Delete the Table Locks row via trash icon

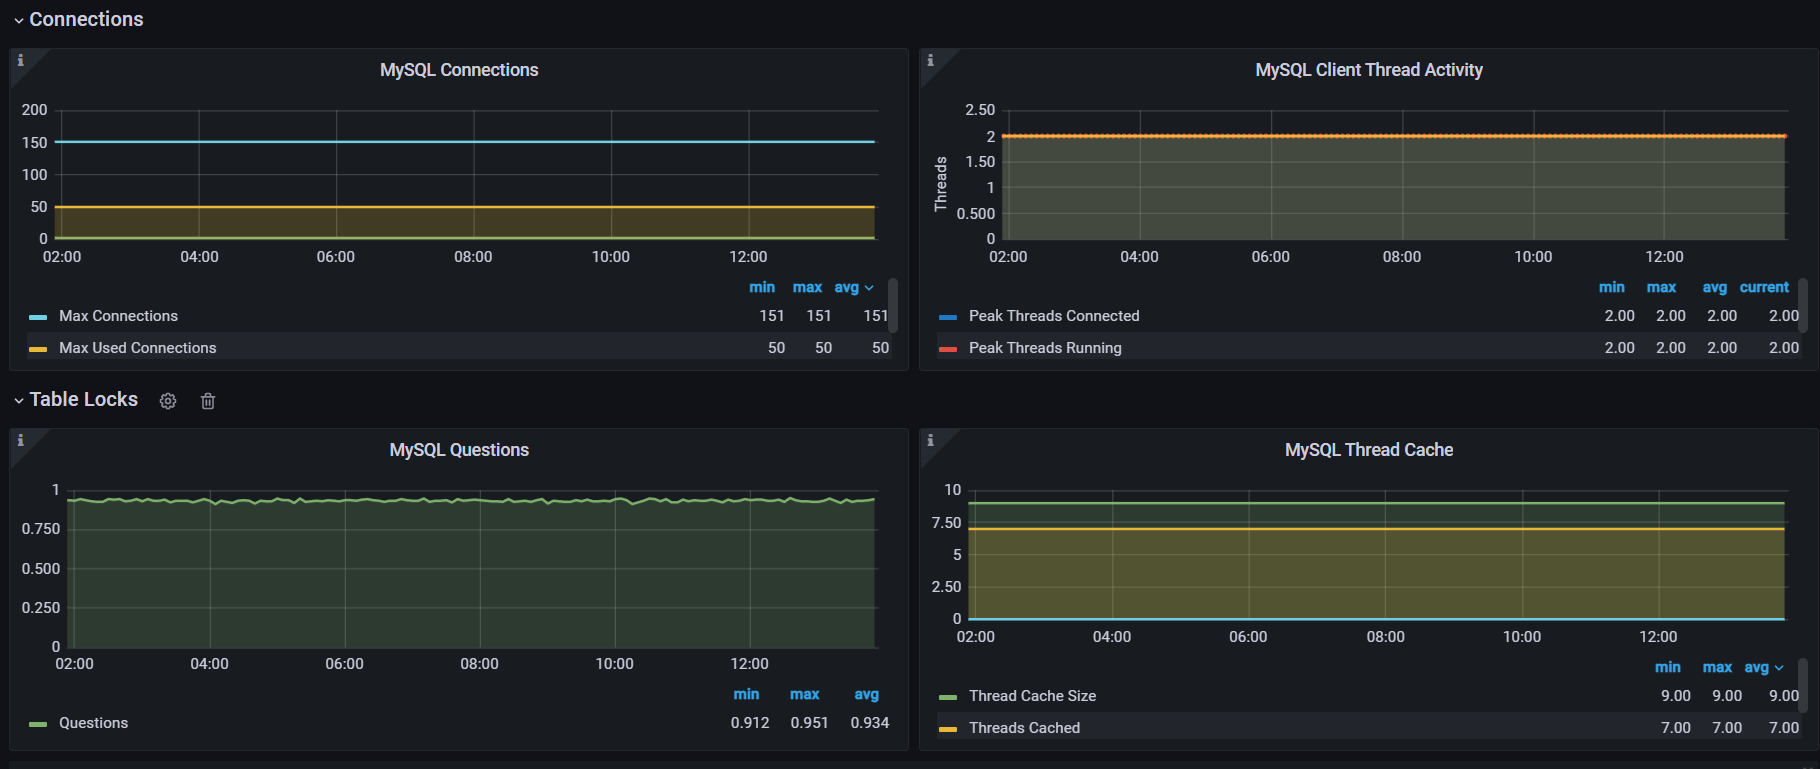click(x=208, y=401)
